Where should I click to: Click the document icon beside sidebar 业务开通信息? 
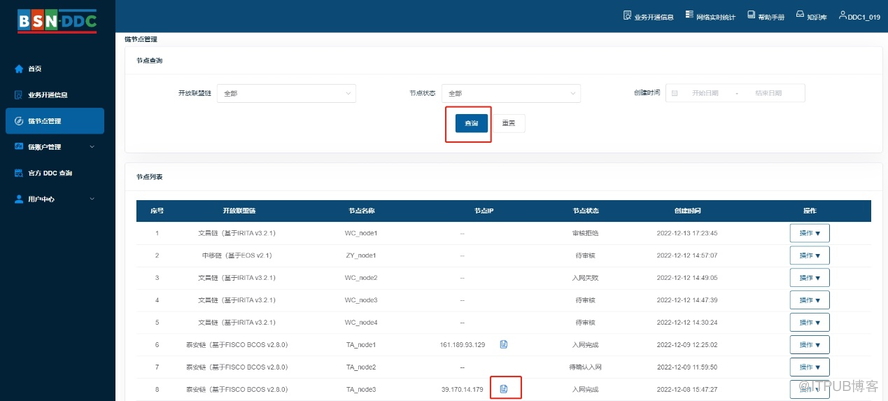point(19,95)
